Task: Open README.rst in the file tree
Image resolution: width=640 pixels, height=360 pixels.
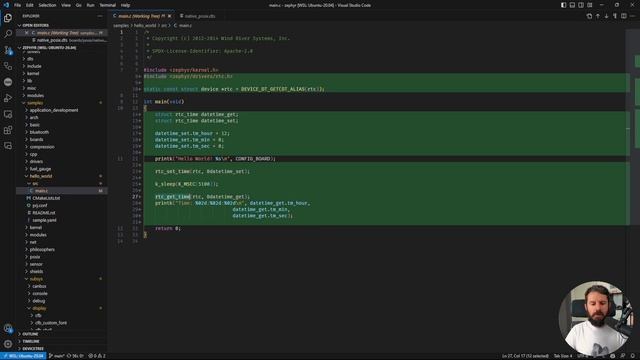Action: click(x=43, y=213)
